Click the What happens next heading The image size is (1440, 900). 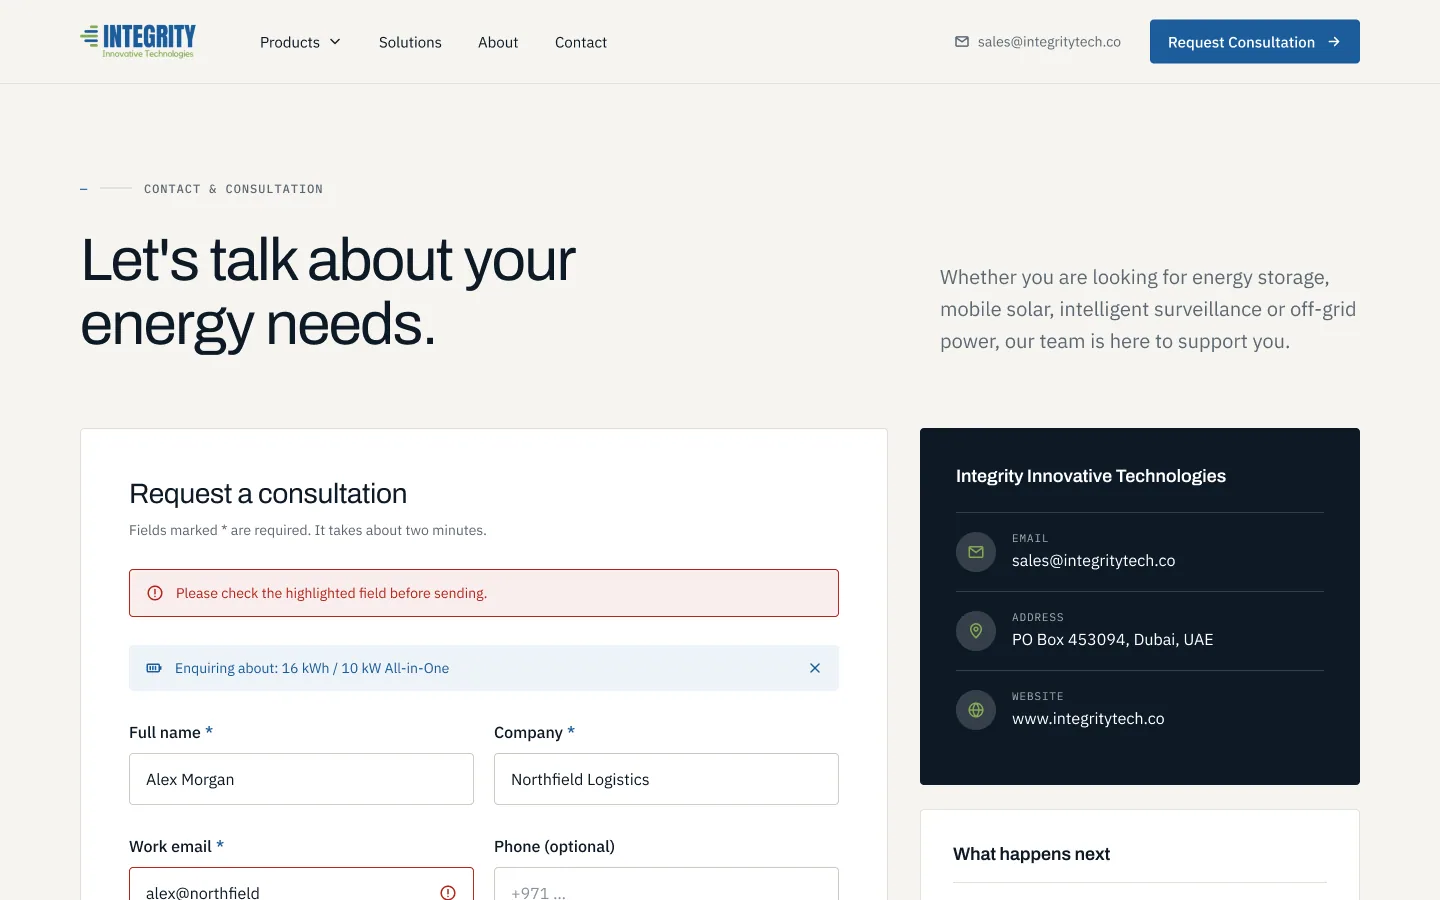[1031, 854]
